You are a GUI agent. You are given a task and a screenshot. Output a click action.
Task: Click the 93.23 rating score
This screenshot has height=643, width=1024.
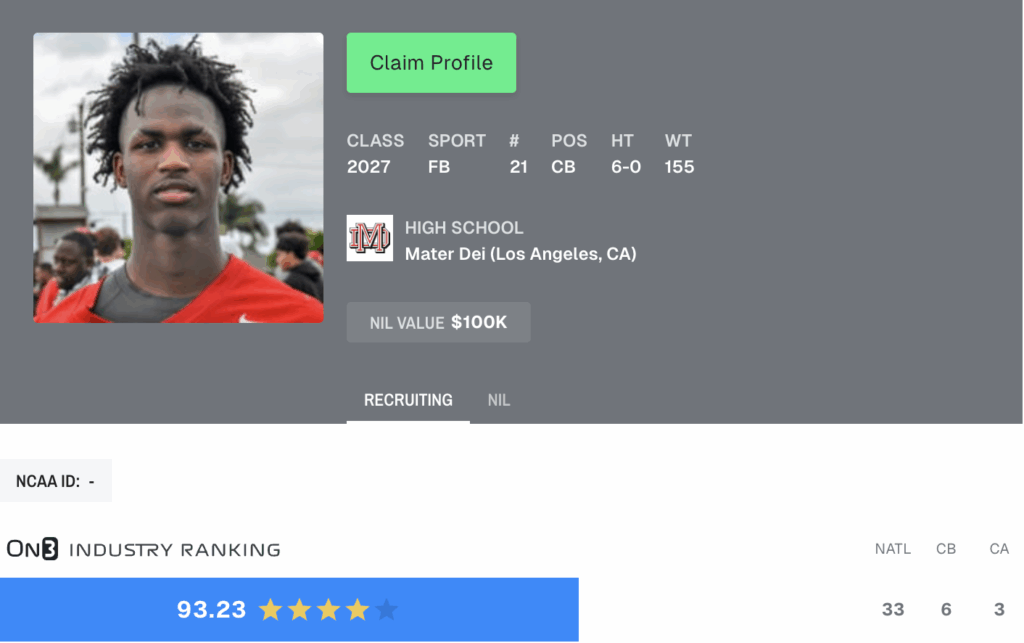tap(211, 610)
